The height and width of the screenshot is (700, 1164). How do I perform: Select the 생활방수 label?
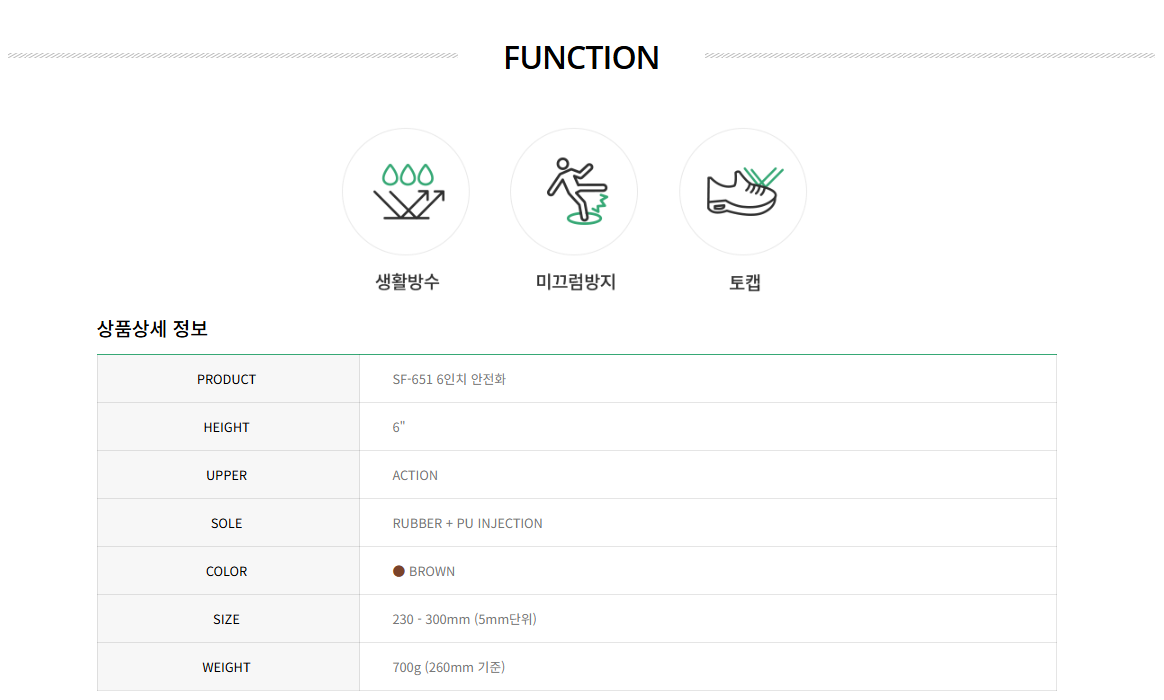[407, 282]
